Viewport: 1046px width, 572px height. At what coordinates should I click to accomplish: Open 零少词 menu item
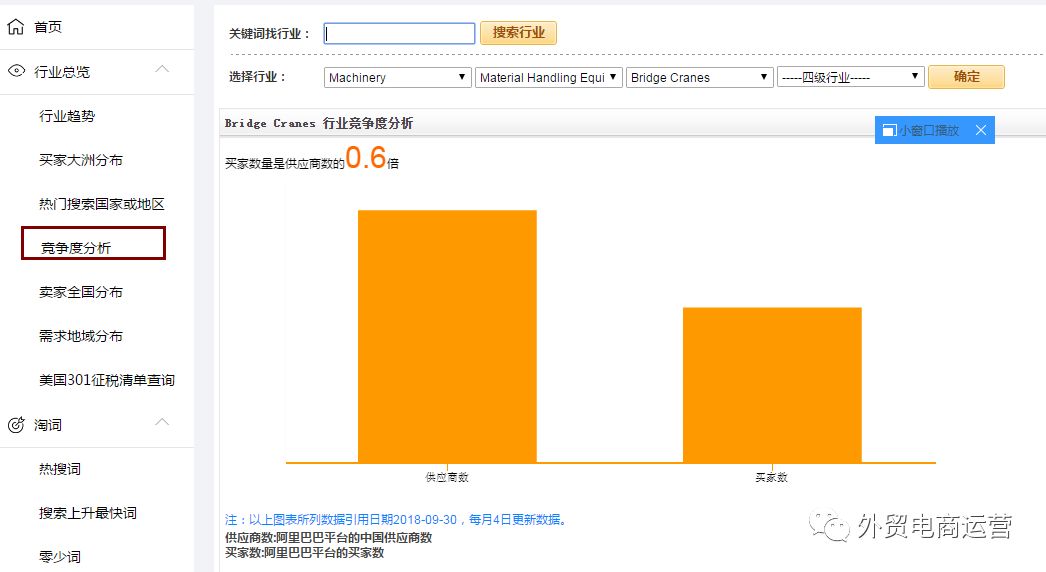click(60, 557)
